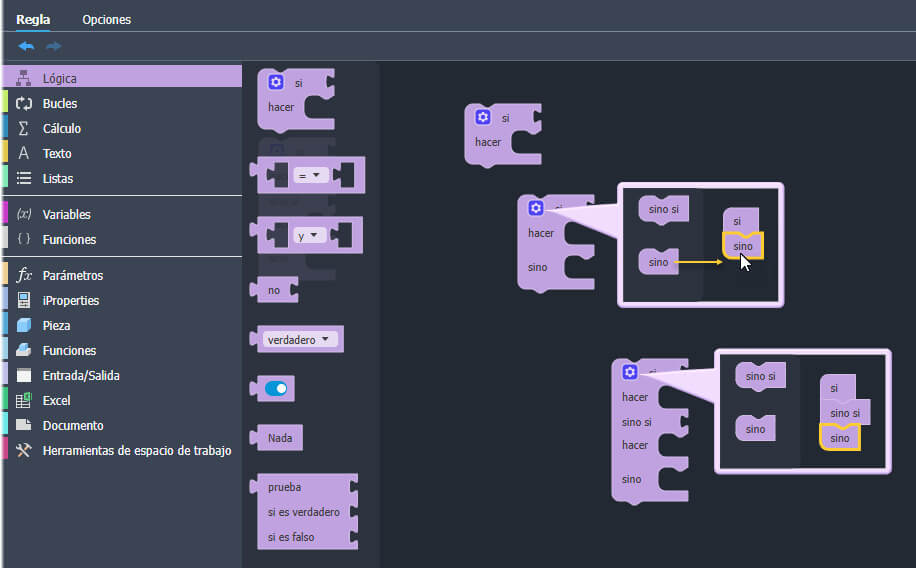The height and width of the screenshot is (568, 916).
Task: Click highlighted 'sino' under 'si' in upper popup
Action: point(743,246)
